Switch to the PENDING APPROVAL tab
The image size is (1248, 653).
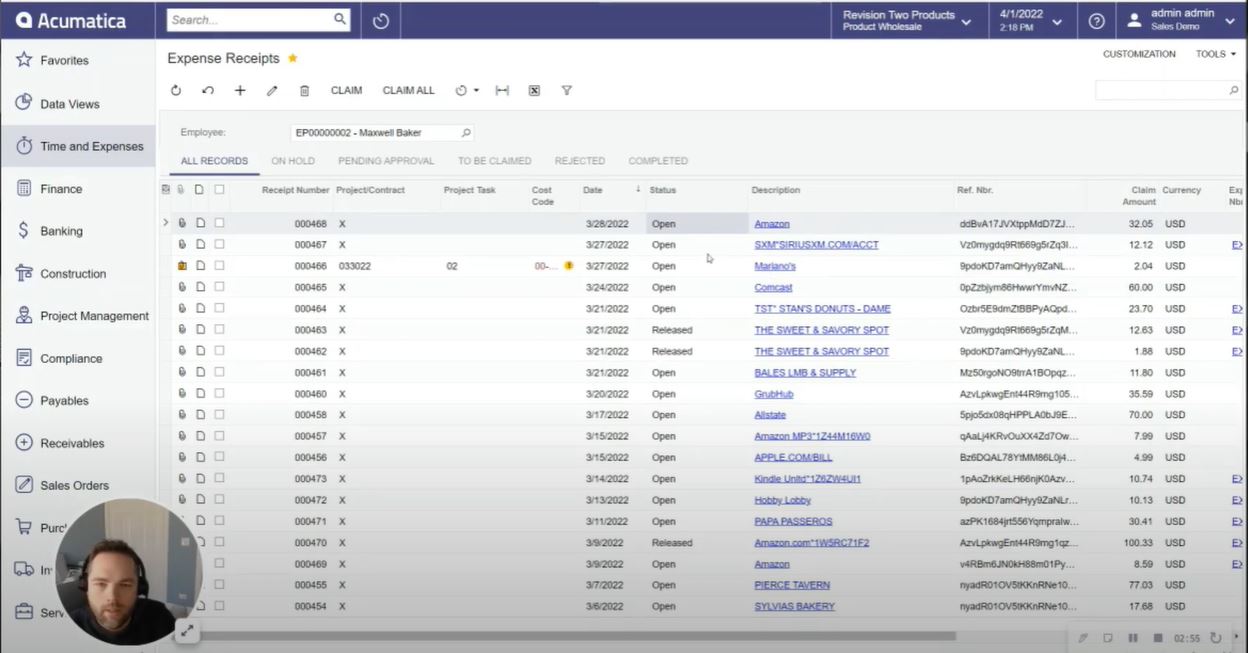coord(386,161)
